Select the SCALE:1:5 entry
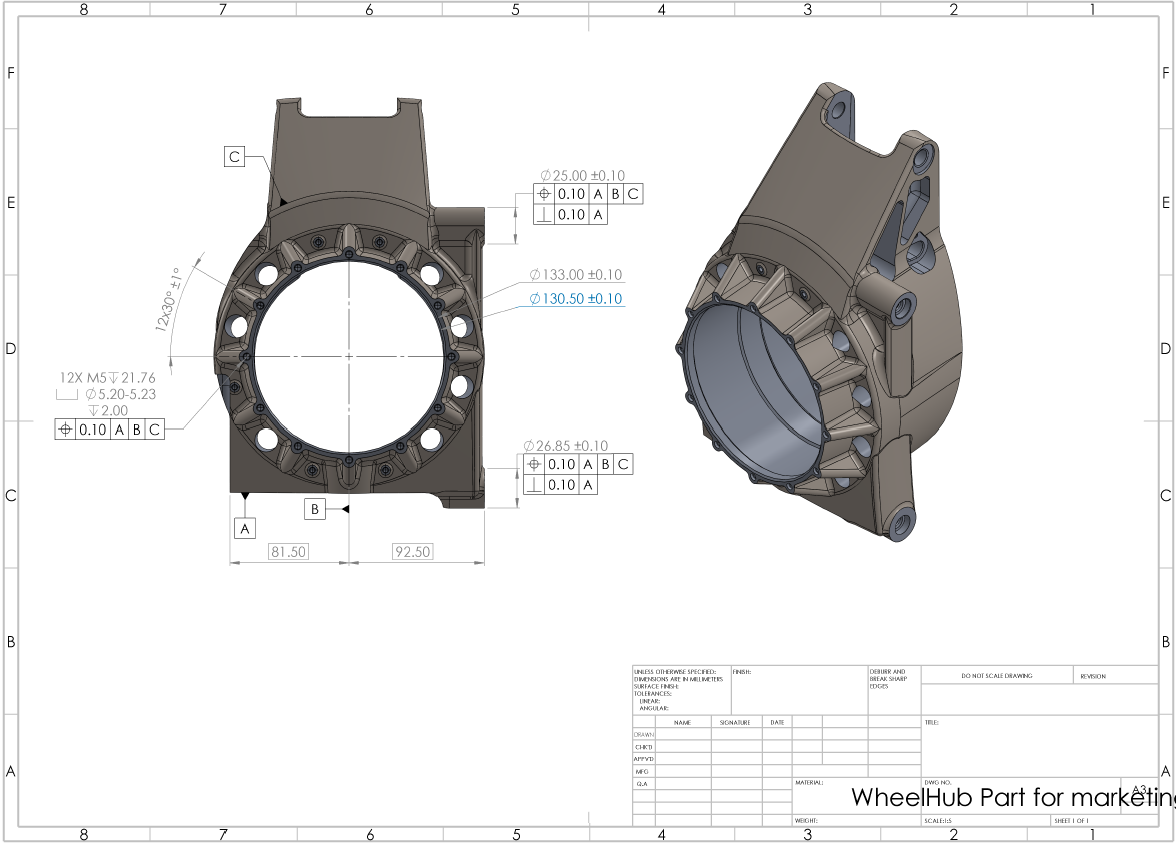1176x843 pixels. click(938, 820)
